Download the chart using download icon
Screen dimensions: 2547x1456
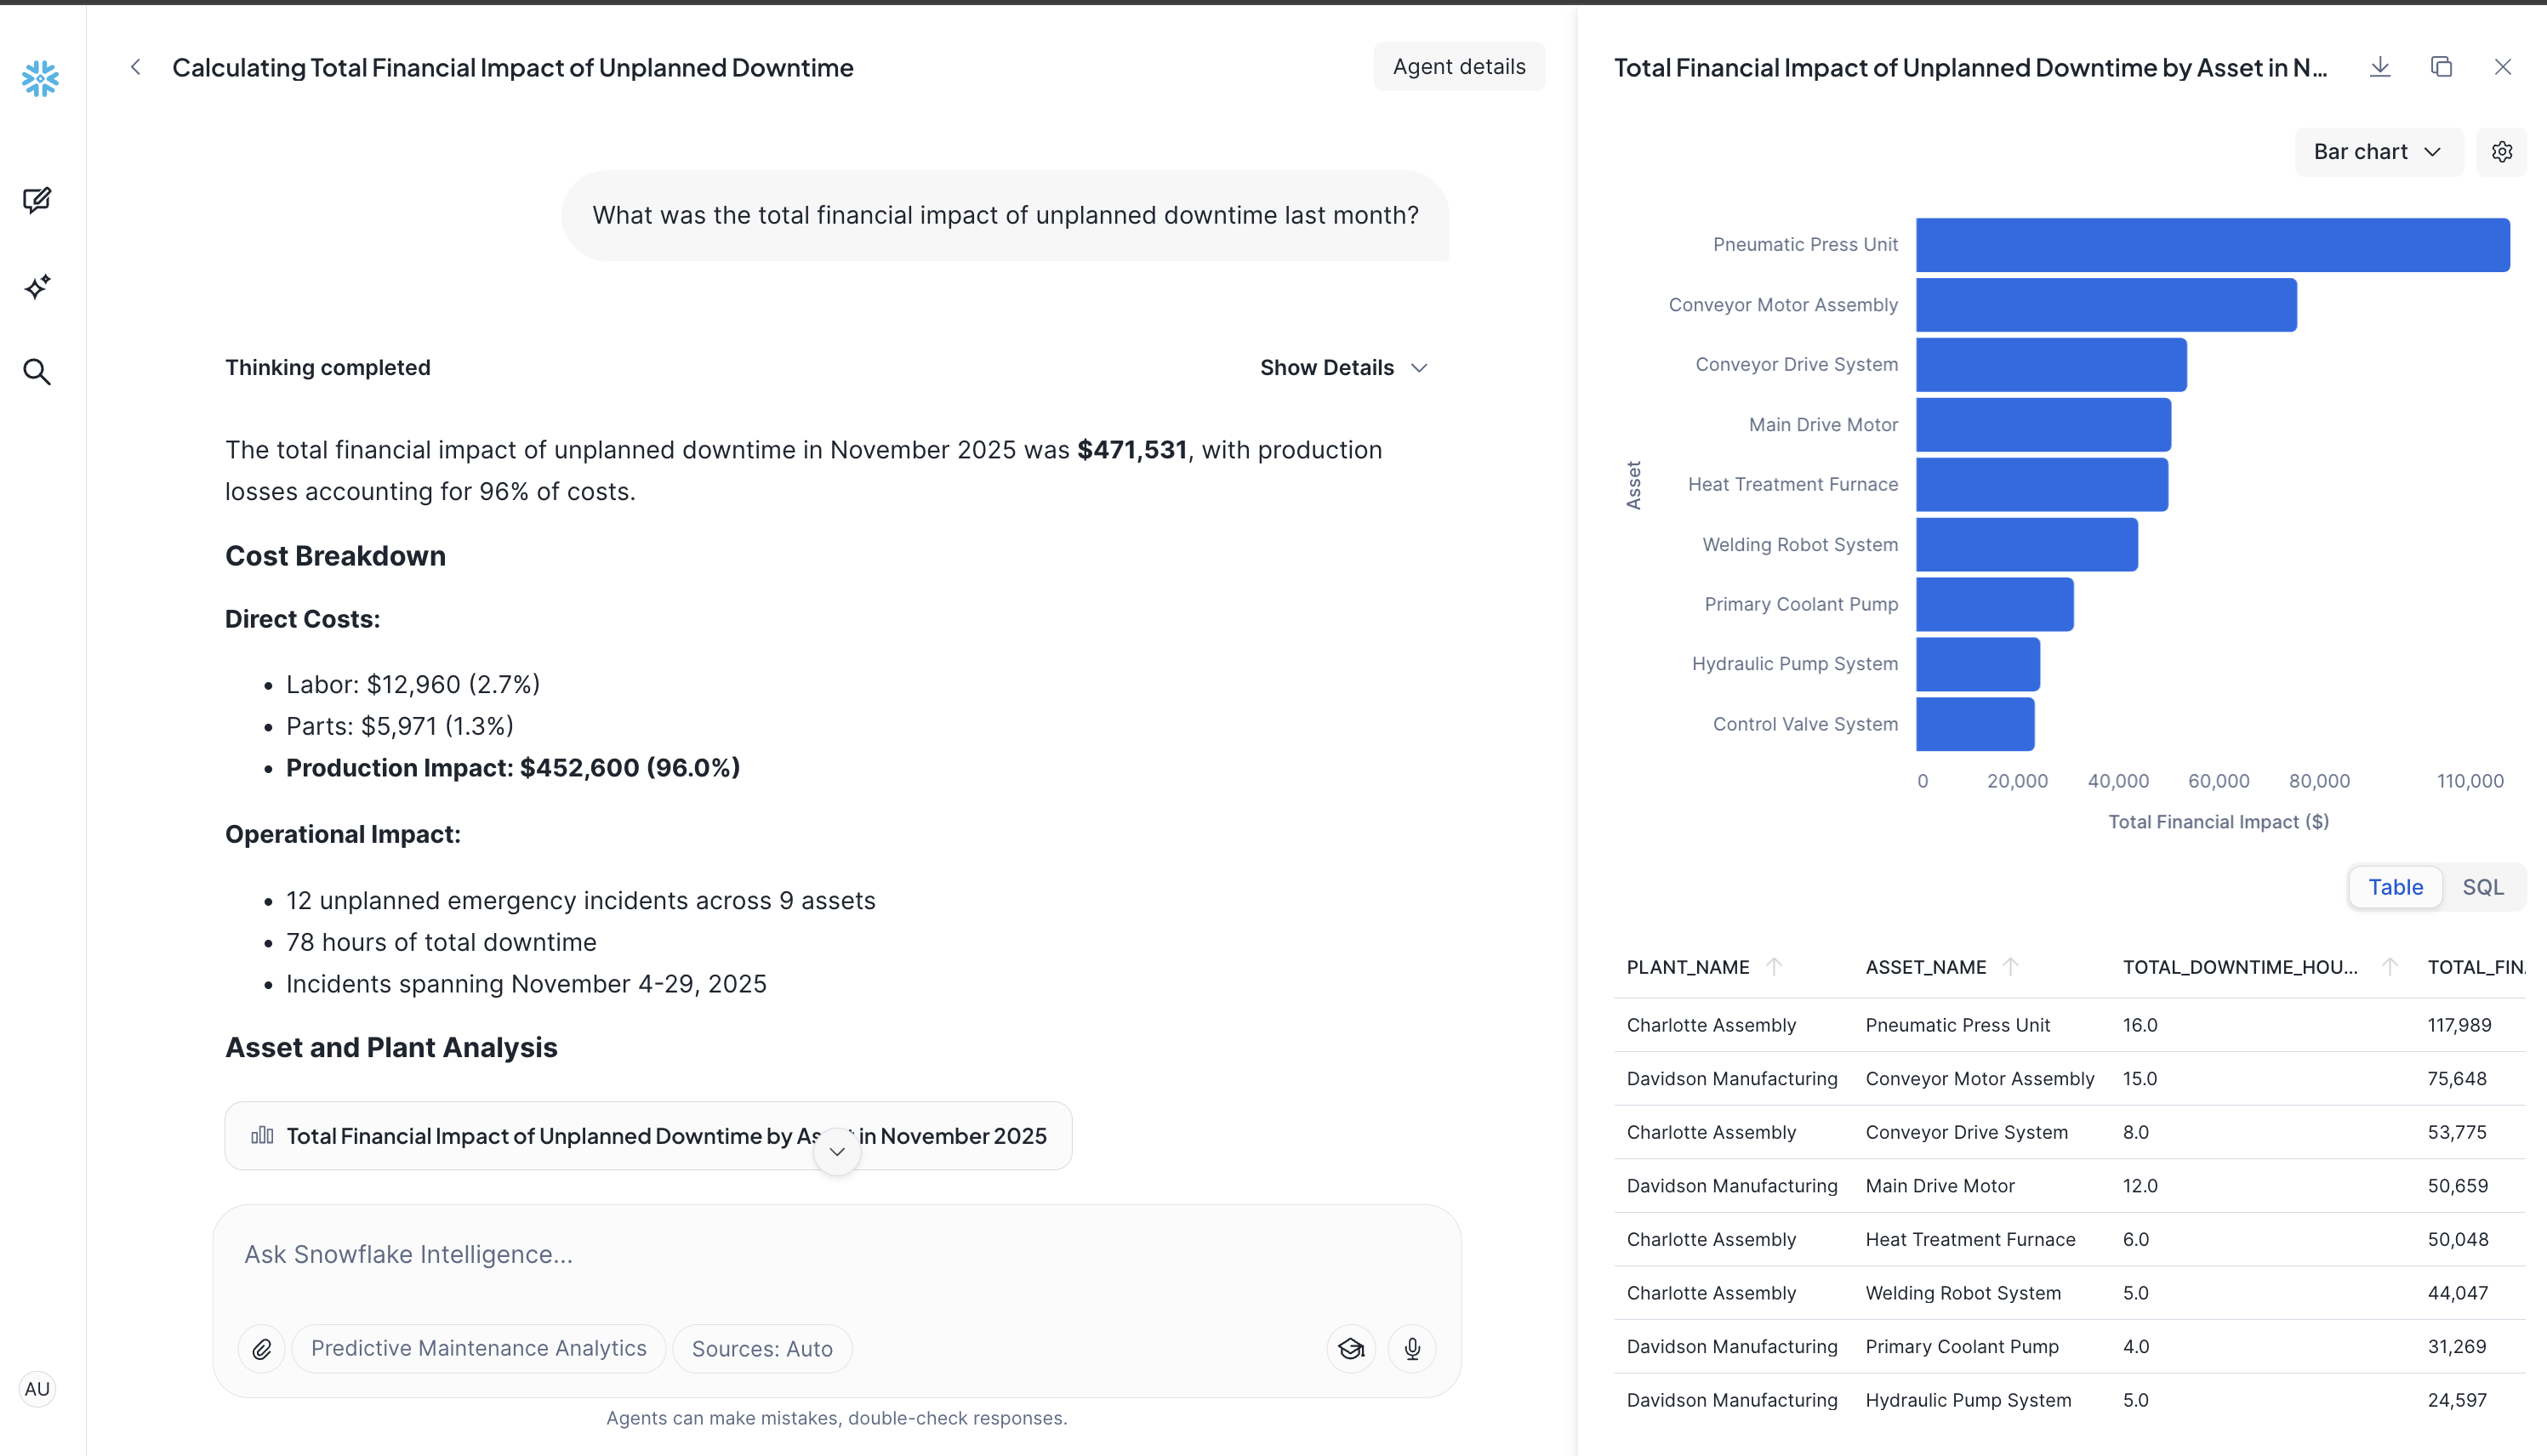2380,67
